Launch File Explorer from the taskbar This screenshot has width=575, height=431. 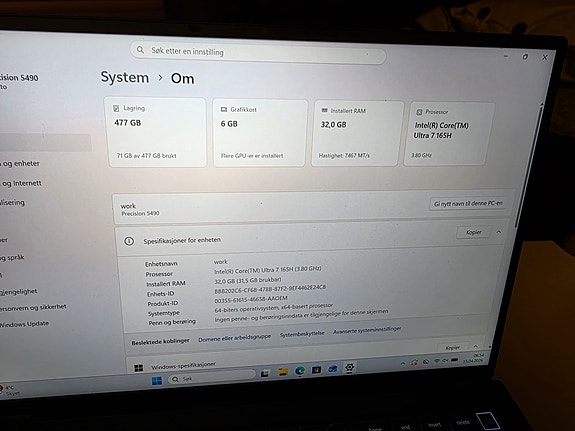(x=283, y=372)
